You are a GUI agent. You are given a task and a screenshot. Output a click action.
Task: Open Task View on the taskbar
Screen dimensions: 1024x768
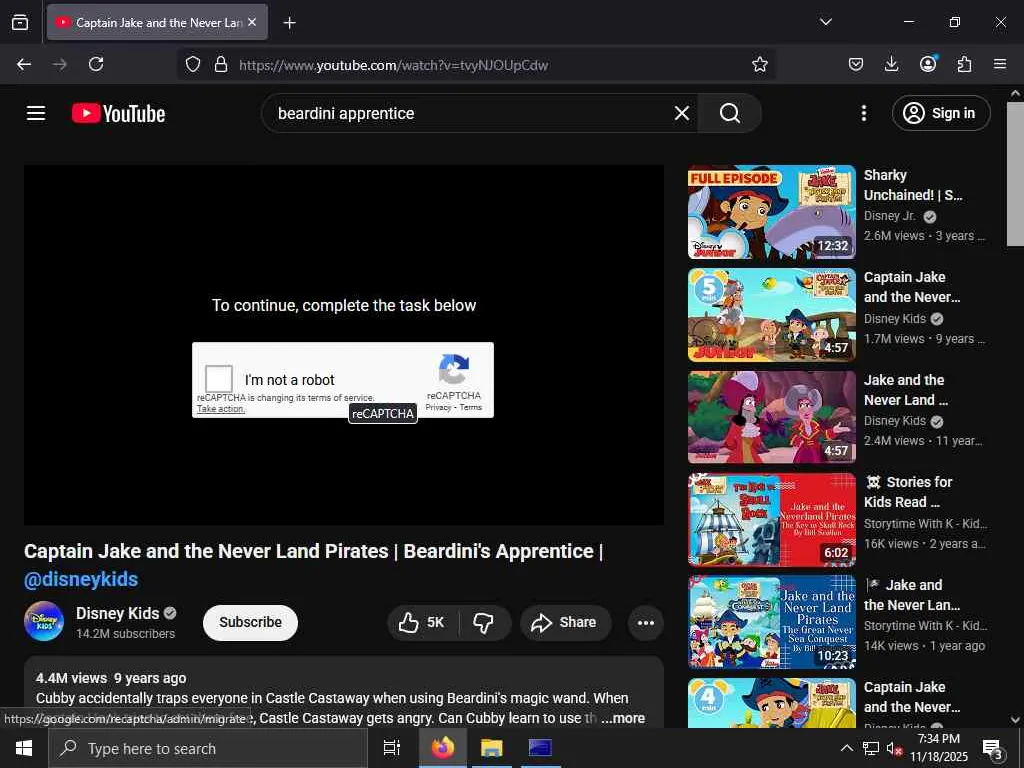(391, 748)
